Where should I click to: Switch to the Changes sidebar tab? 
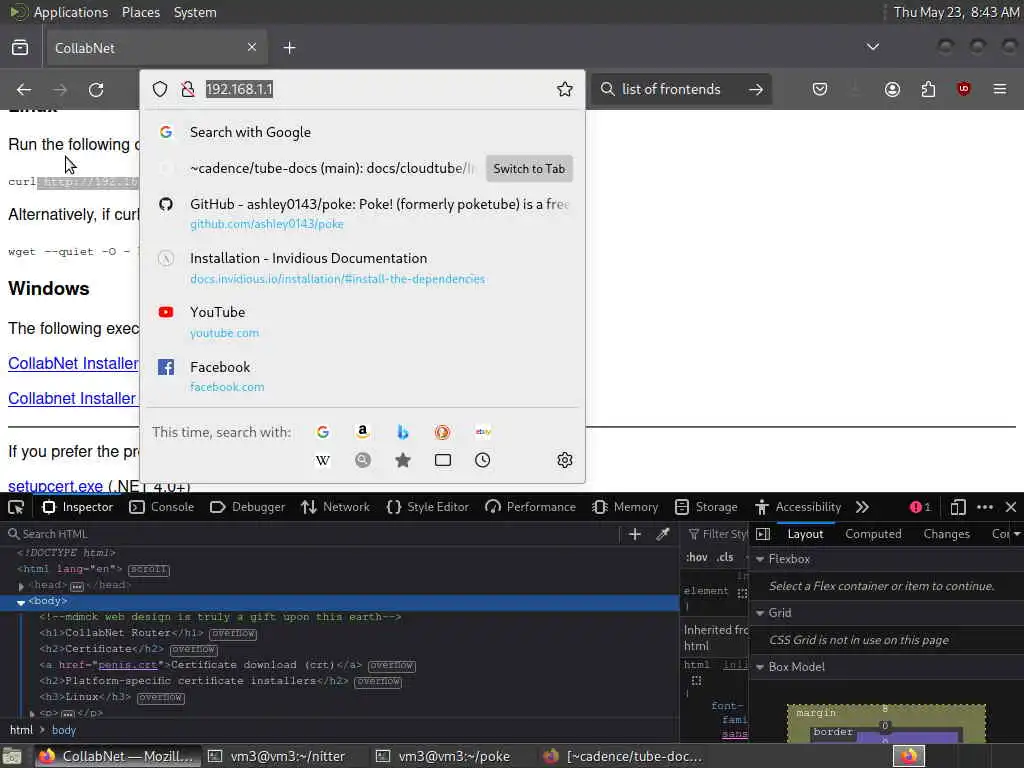click(x=946, y=534)
